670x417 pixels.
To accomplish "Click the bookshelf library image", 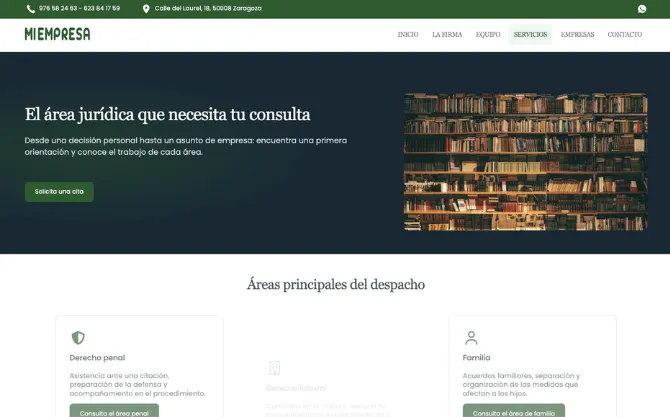I will coord(526,162).
